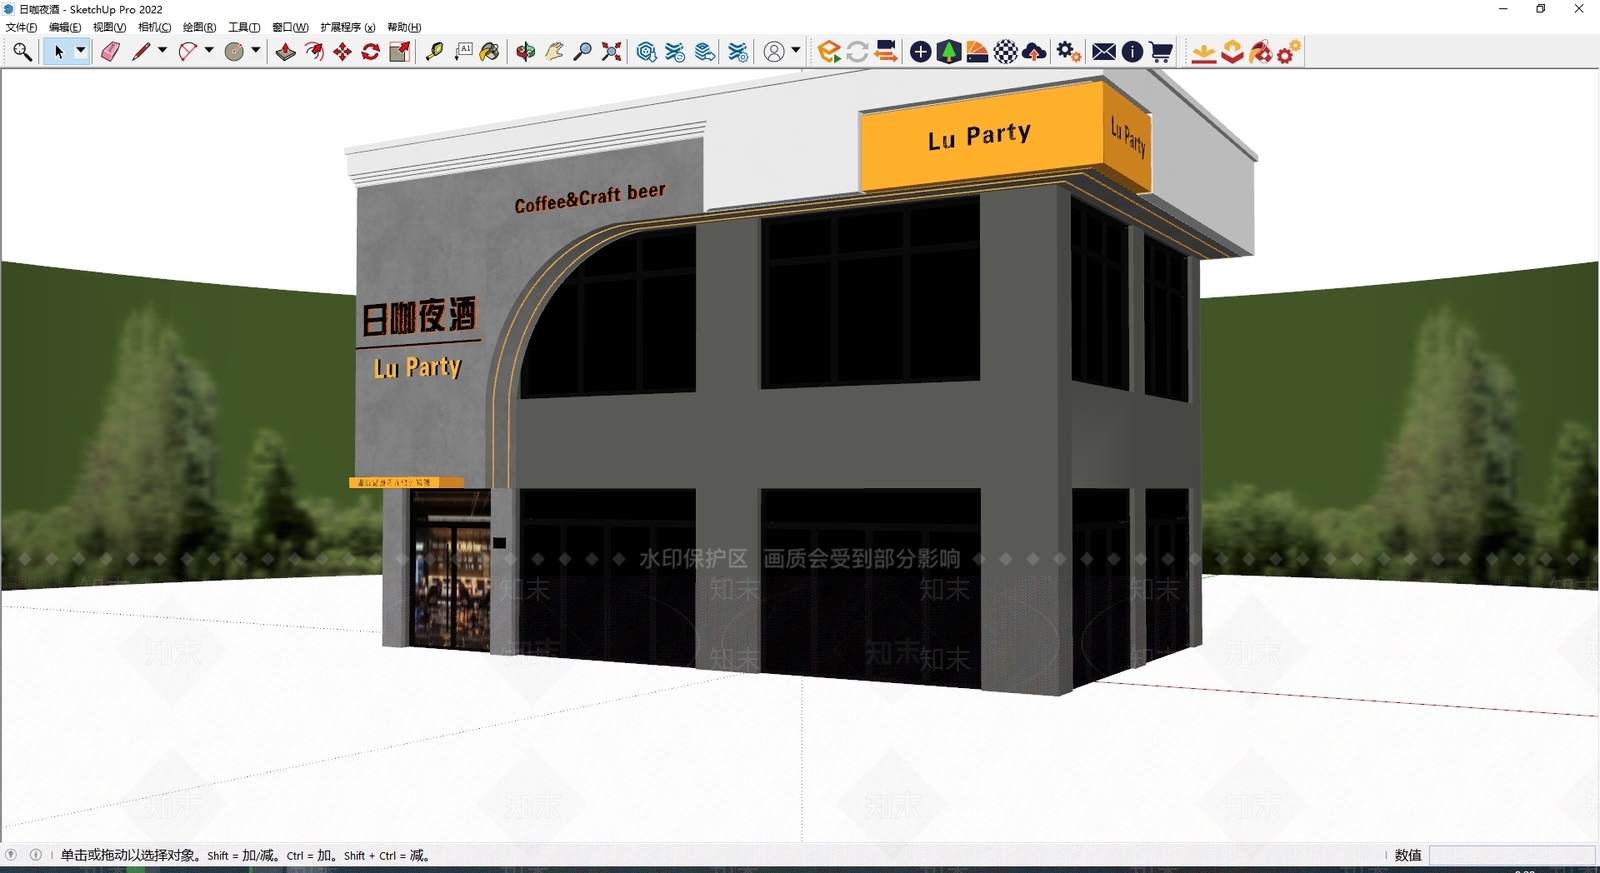This screenshot has height=873, width=1600.
Task: Select the arrow Select tool
Action: pyautogui.click(x=59, y=52)
